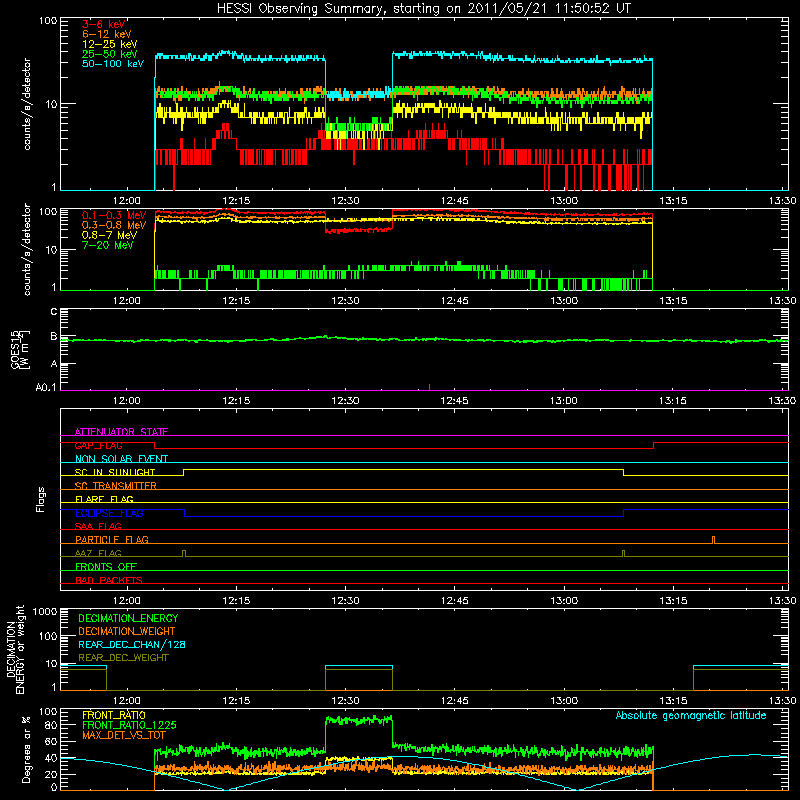The width and height of the screenshot is (800, 800).
Task: Click the orange "6-12 keV" legend label
Action: (107, 34)
